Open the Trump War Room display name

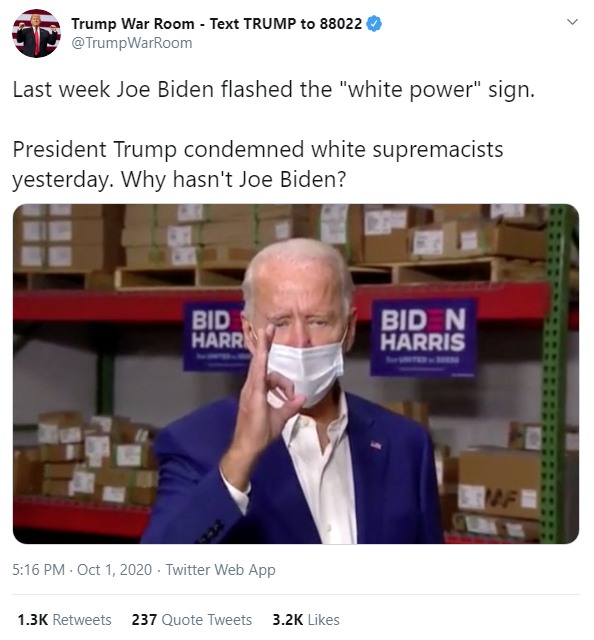tap(216, 24)
